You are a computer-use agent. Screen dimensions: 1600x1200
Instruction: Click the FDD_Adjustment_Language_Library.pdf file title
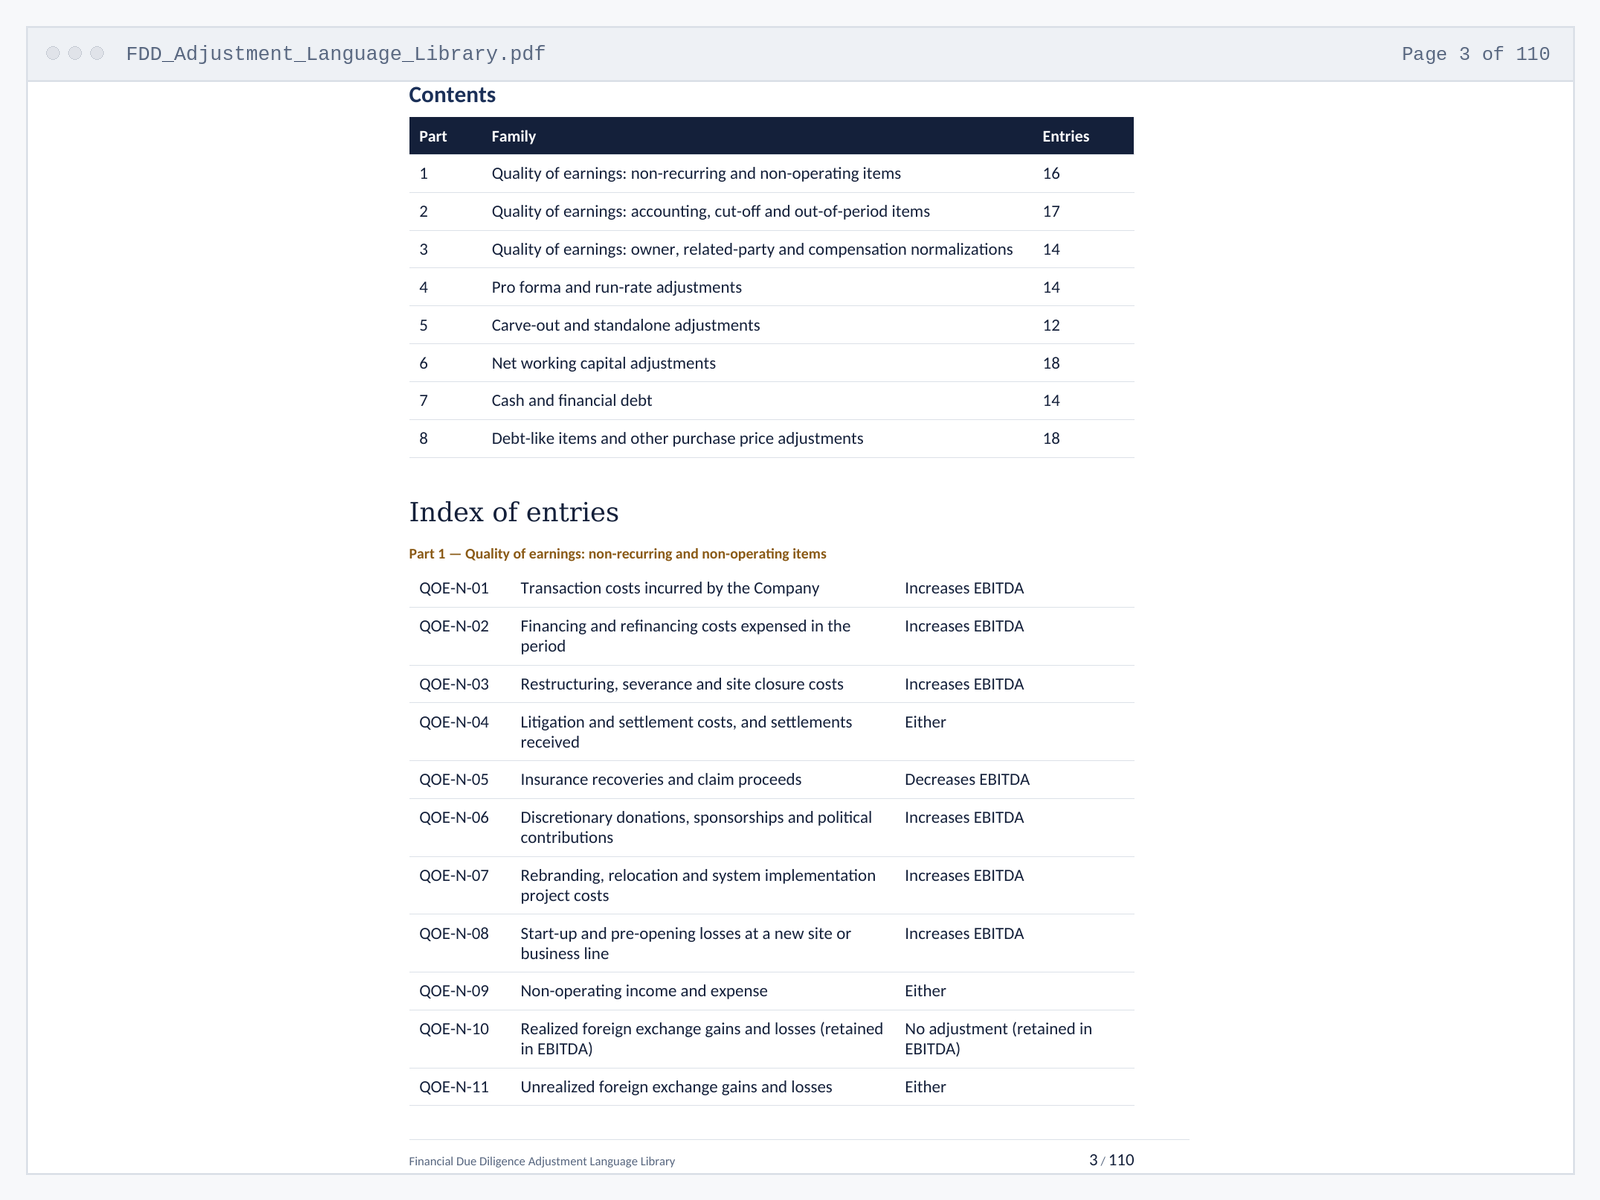coord(336,54)
